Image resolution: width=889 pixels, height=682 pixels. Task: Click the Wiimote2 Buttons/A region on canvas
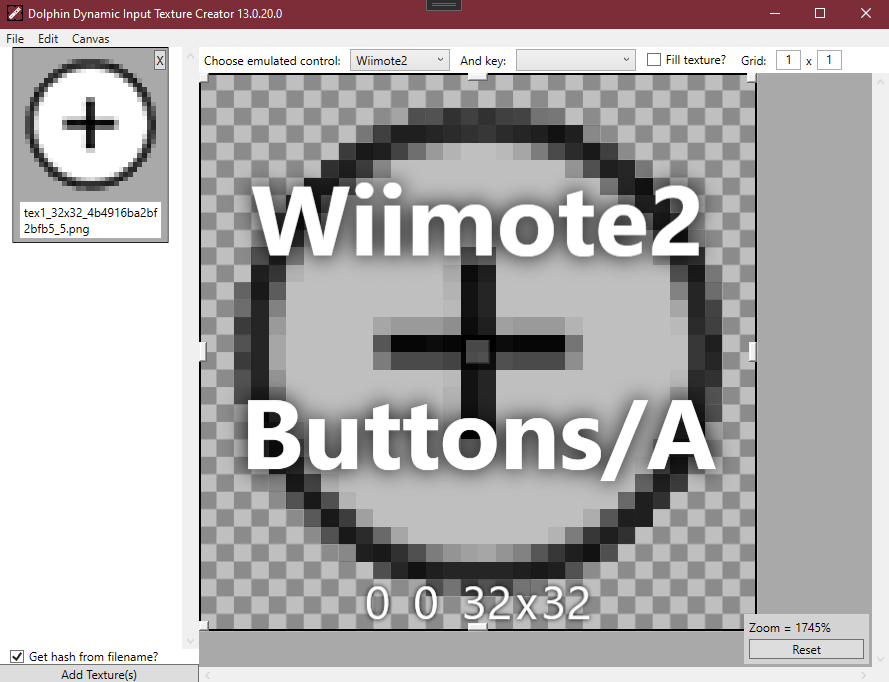[478, 351]
